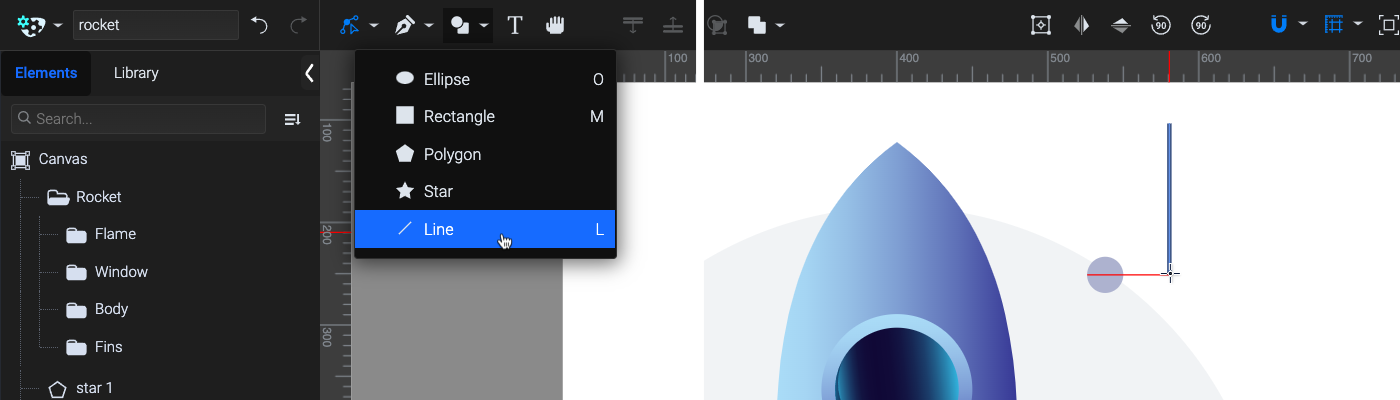Rotate 90 degrees clockwise
1400x400 pixels.
(1202, 25)
